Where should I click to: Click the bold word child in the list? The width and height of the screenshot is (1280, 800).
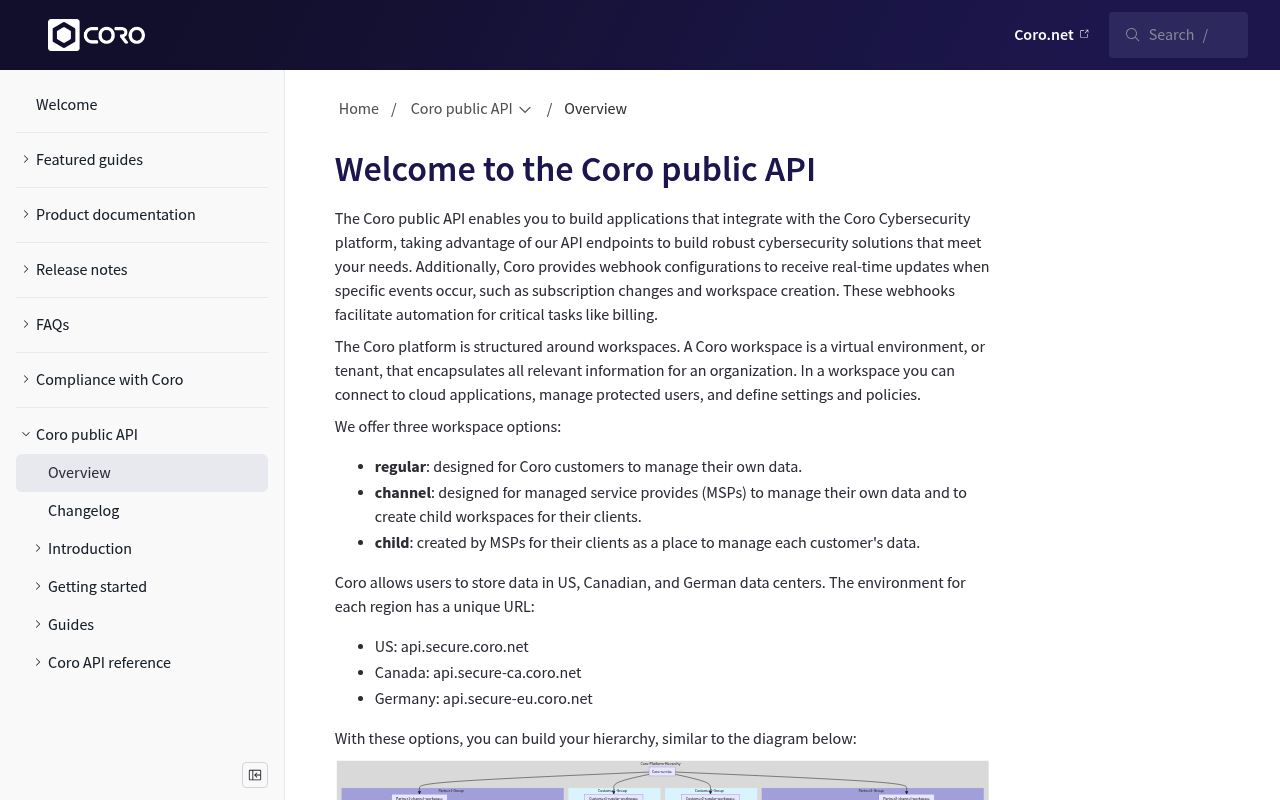(392, 543)
